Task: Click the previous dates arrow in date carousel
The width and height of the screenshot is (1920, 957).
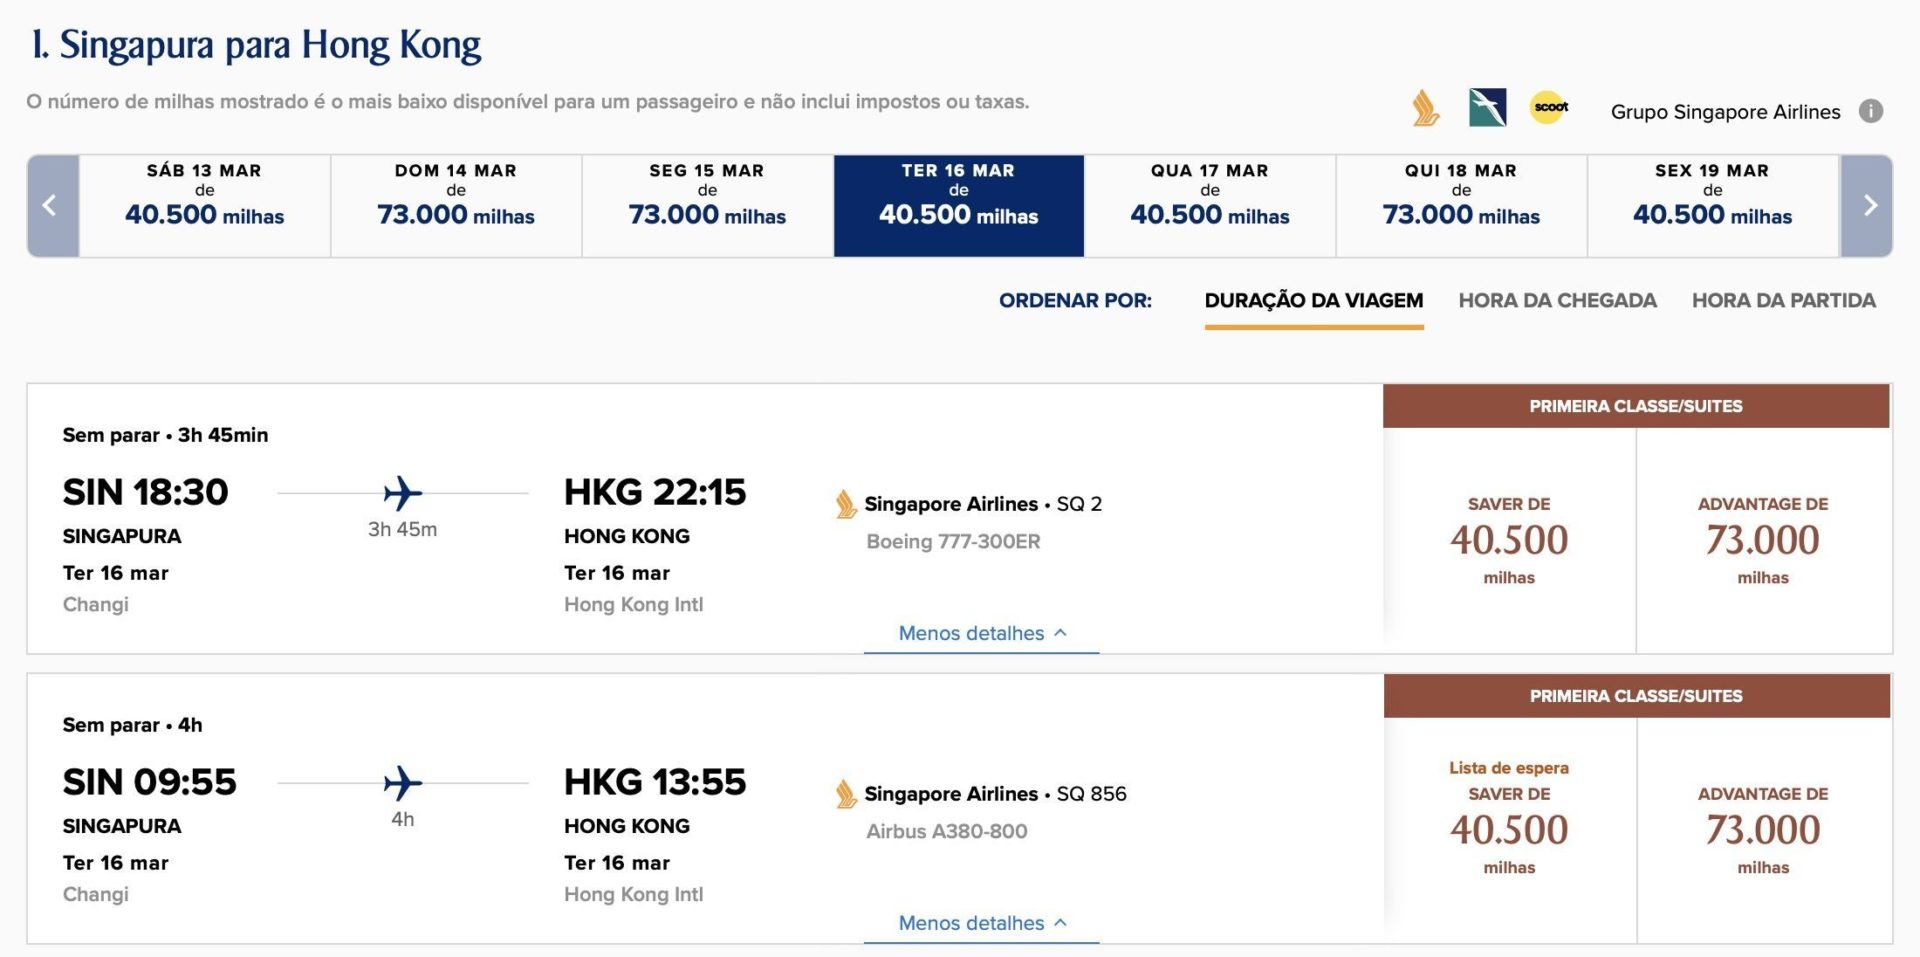Action: (x=52, y=206)
